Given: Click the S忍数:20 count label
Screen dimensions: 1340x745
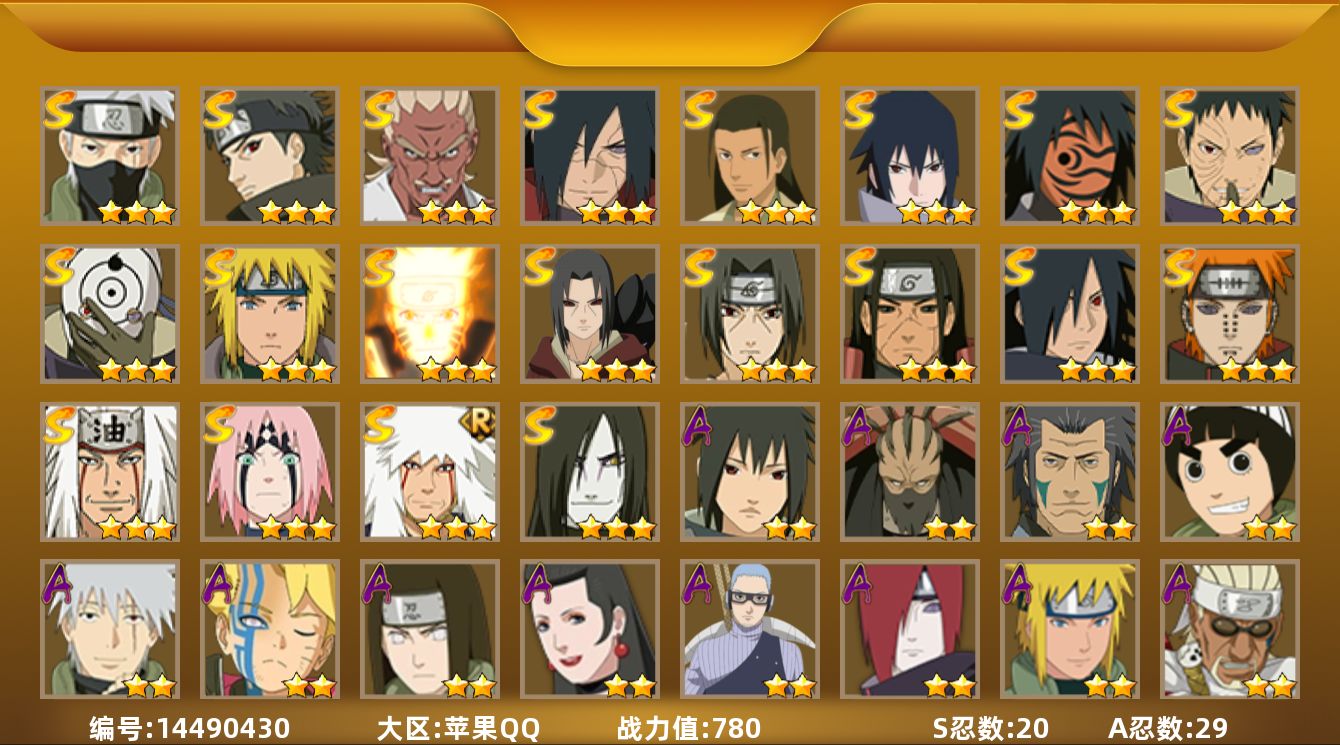Looking at the screenshot, I should [x=990, y=728].
